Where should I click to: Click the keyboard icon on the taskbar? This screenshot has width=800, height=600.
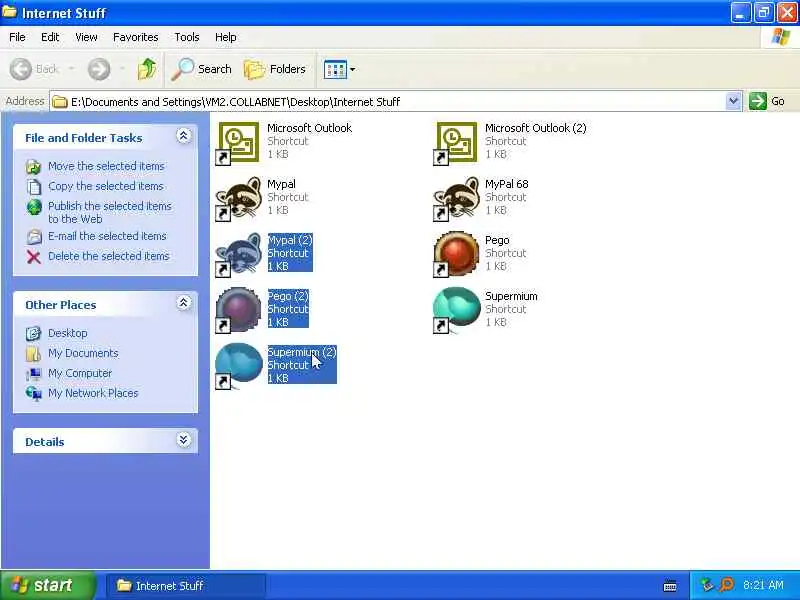670,586
